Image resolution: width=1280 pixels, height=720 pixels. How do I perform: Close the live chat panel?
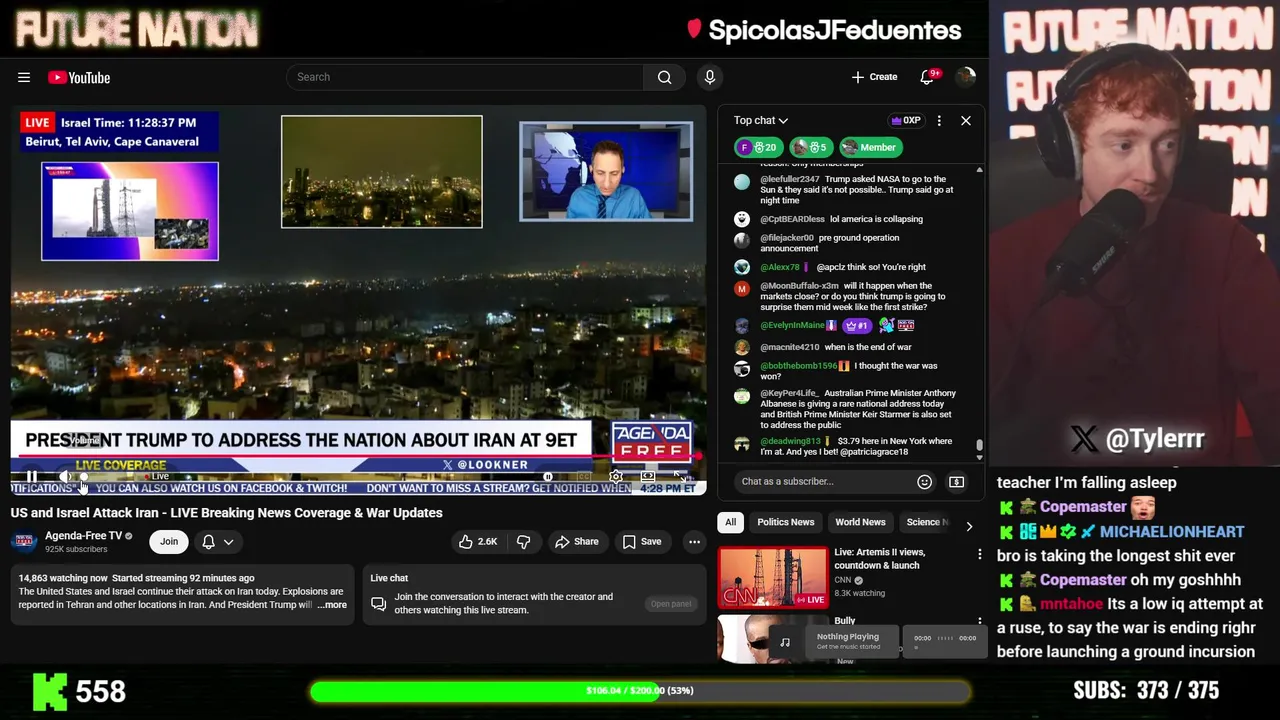coord(966,121)
